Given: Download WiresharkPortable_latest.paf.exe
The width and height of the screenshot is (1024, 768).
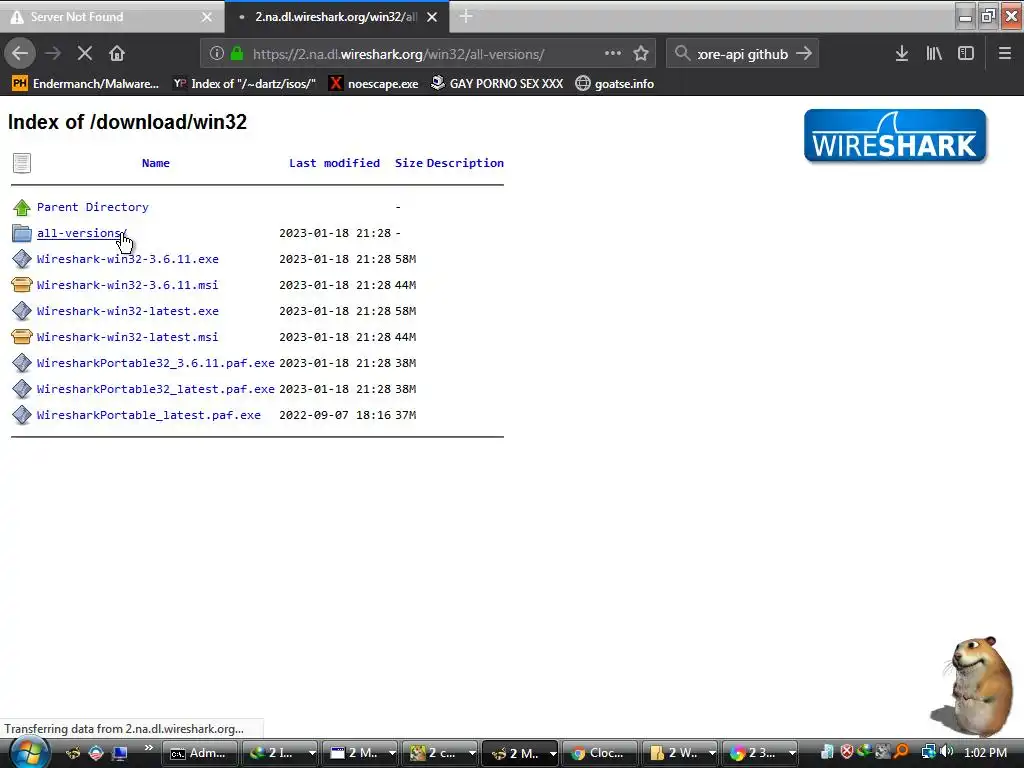Looking at the screenshot, I should pos(149,415).
